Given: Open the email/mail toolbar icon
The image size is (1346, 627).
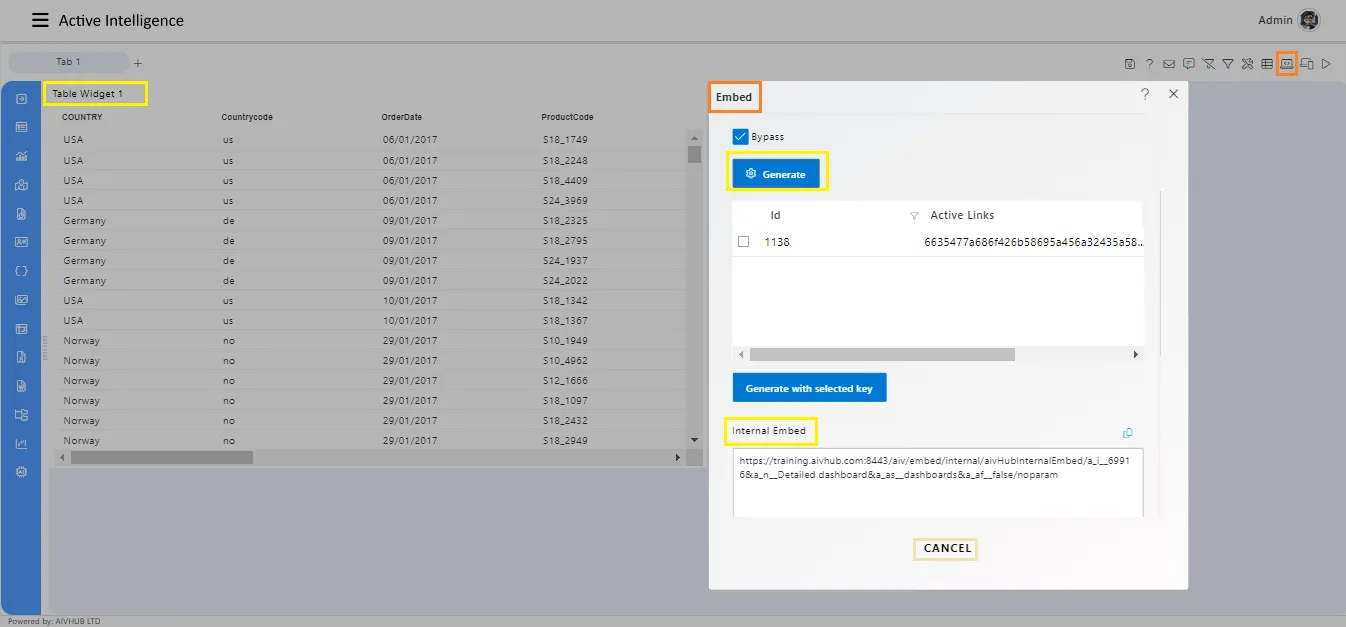Looking at the screenshot, I should [1168, 63].
